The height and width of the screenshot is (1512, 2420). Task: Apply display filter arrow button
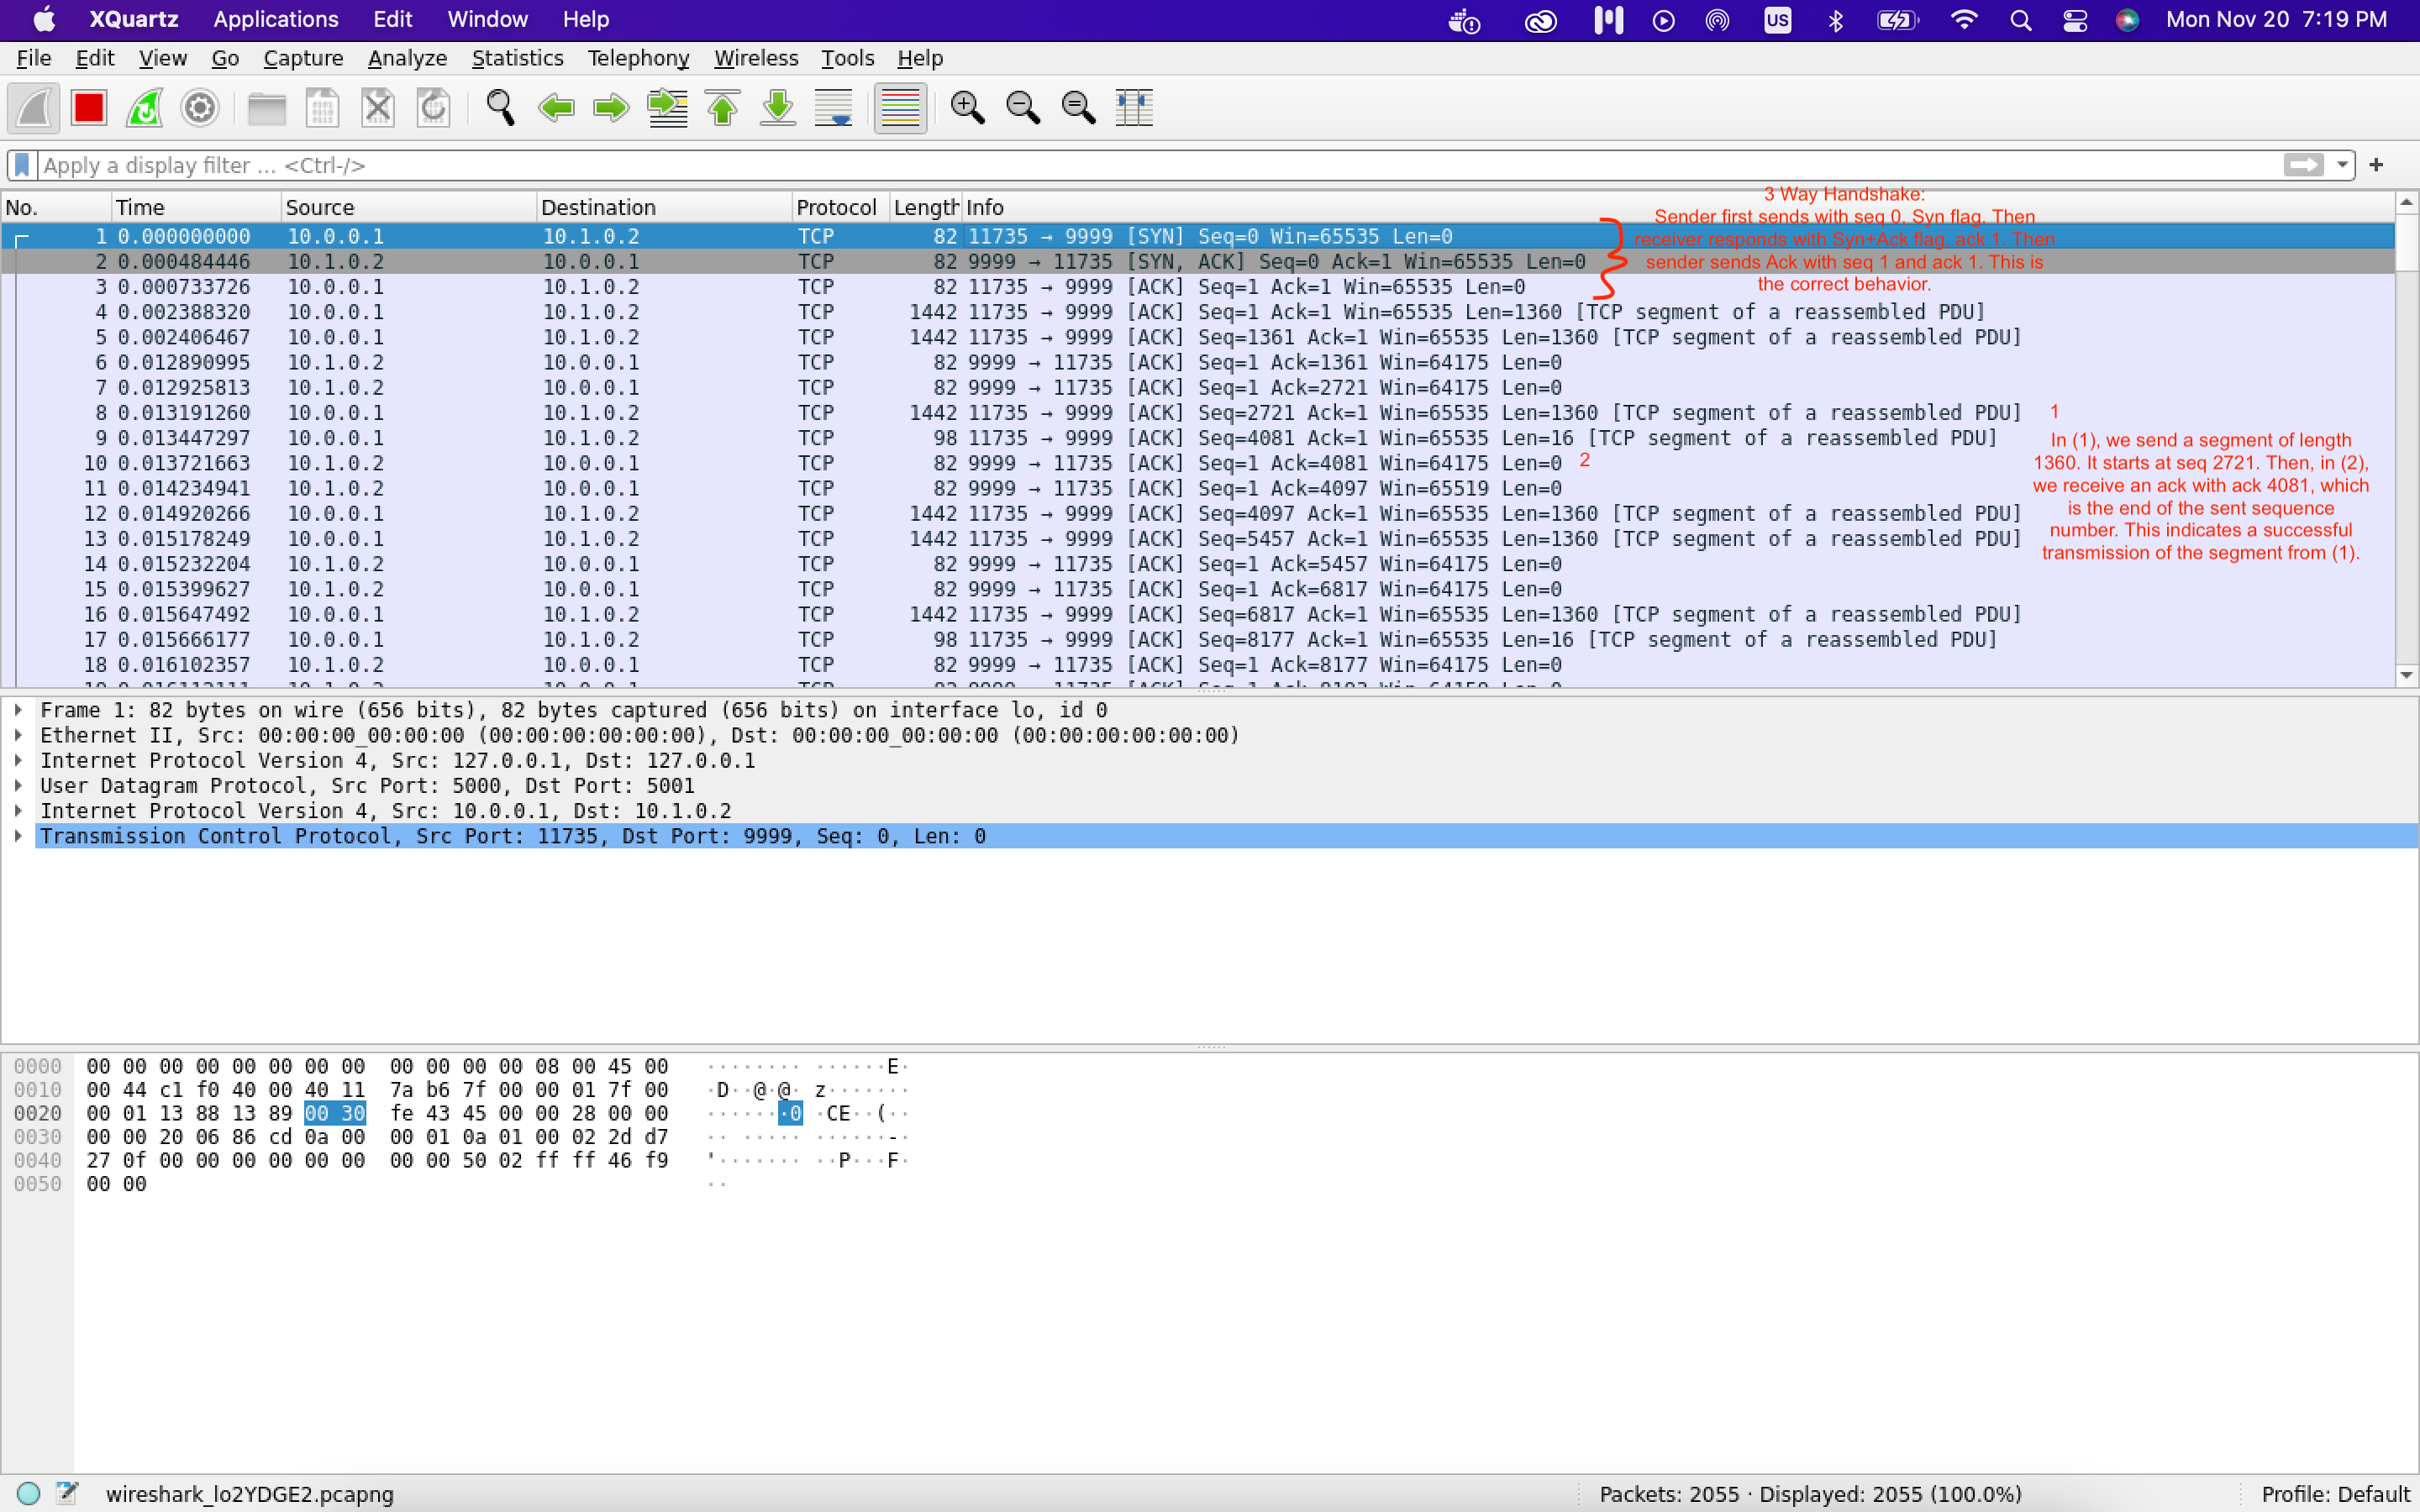tap(2303, 165)
